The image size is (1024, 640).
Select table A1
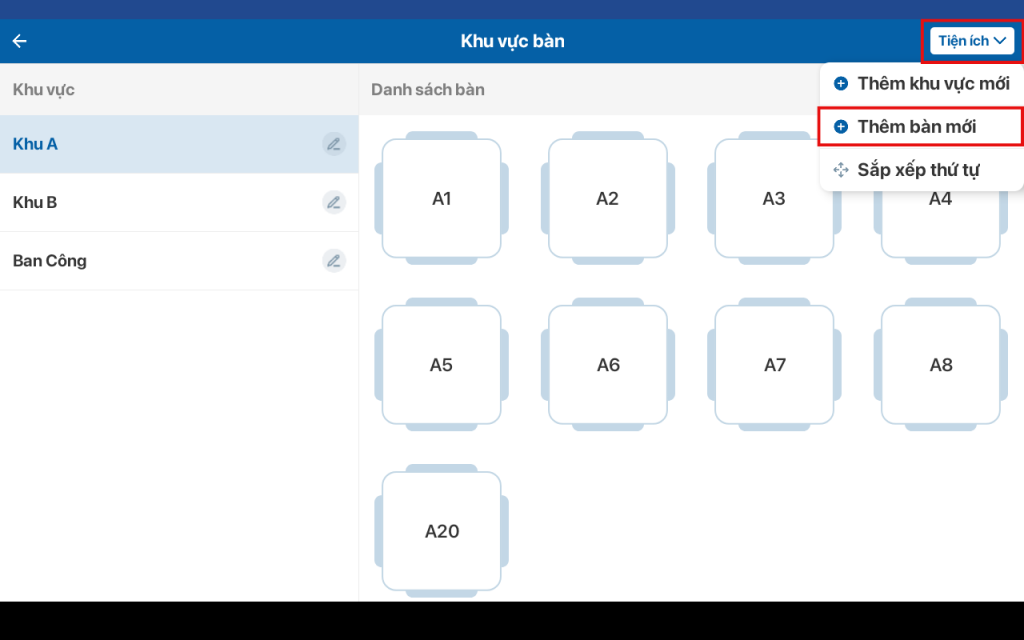coord(442,199)
